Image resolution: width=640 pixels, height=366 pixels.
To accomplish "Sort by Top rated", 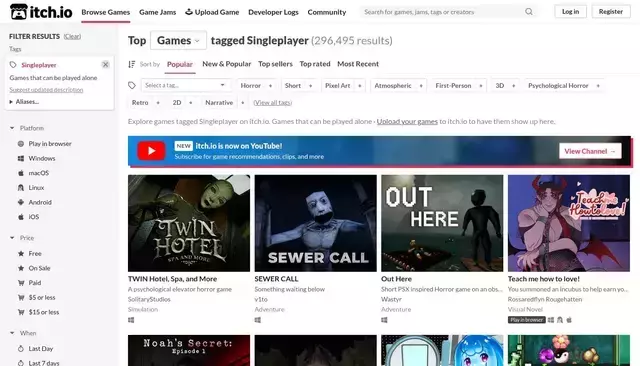I will 315,64.
